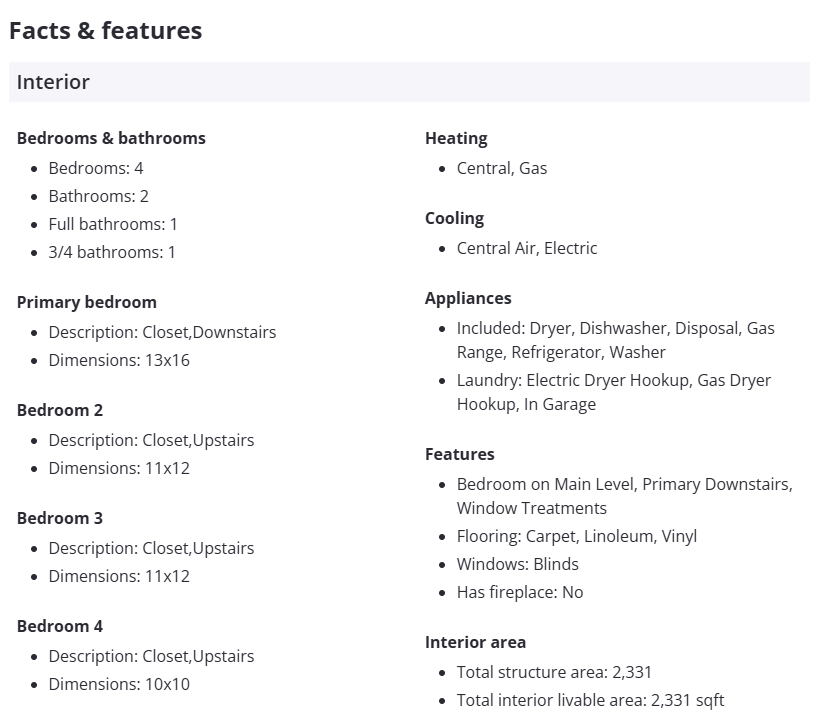Click the Appliances subheading
The image size is (835, 721).
click(468, 298)
